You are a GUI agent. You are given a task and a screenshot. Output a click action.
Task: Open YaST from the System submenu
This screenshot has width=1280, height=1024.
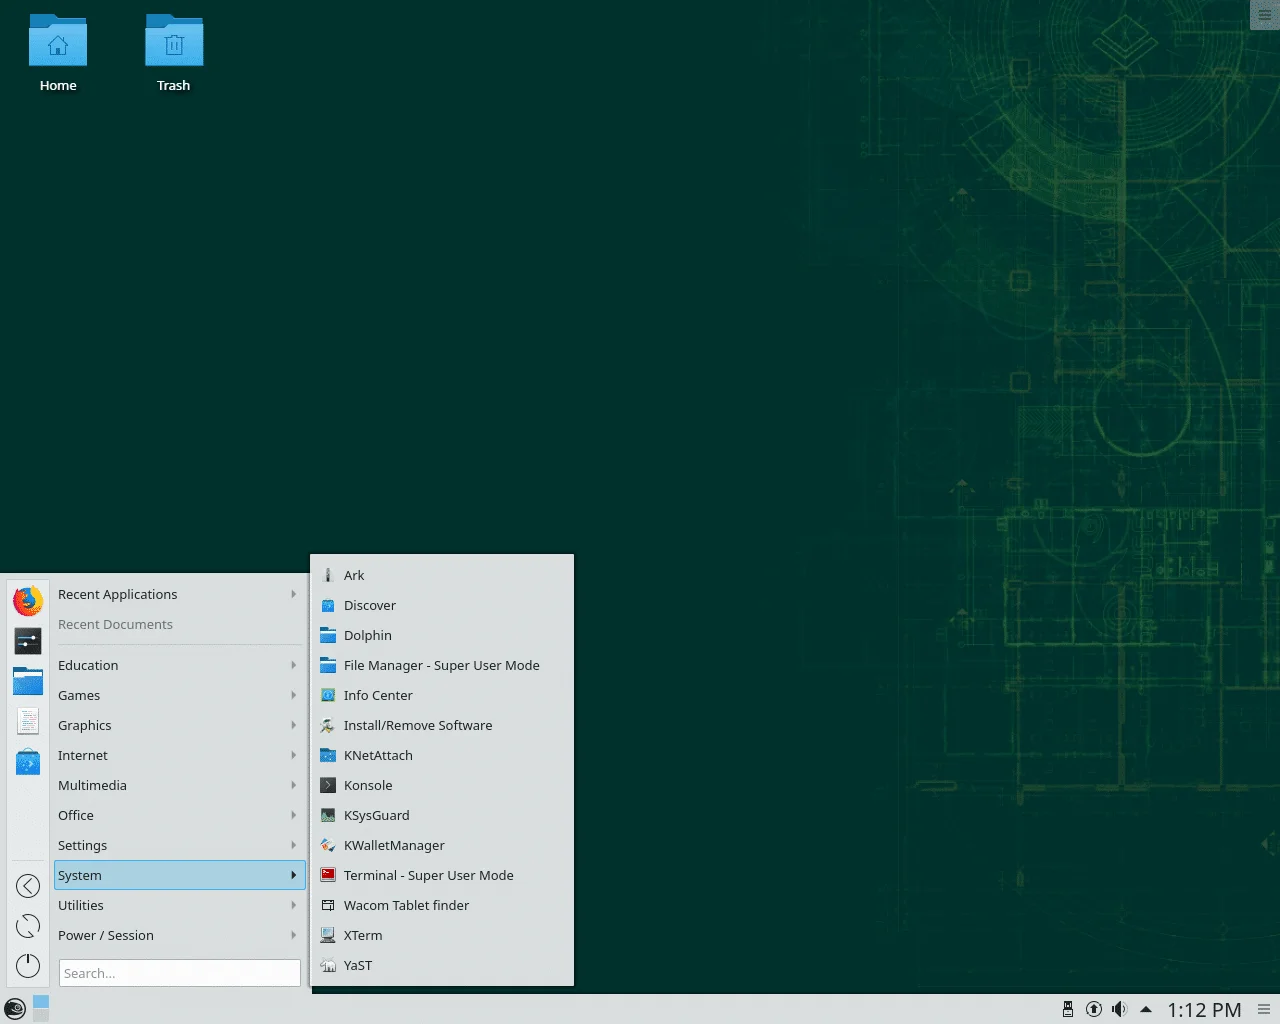[x=357, y=965]
